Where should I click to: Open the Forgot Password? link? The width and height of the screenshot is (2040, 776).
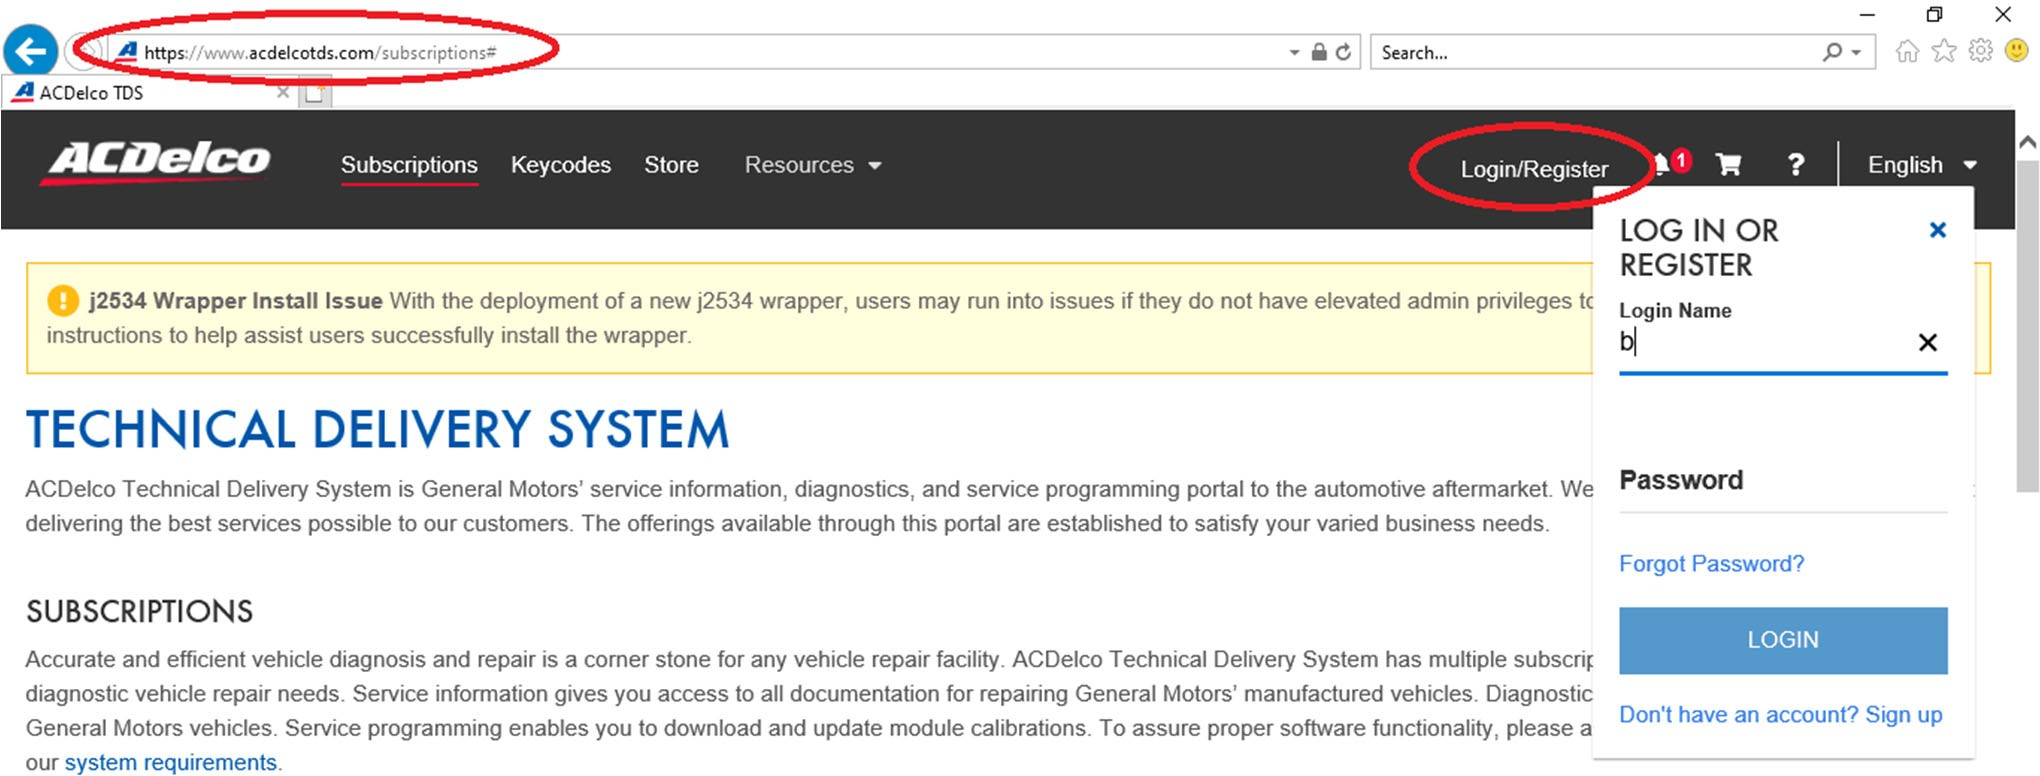[1711, 564]
